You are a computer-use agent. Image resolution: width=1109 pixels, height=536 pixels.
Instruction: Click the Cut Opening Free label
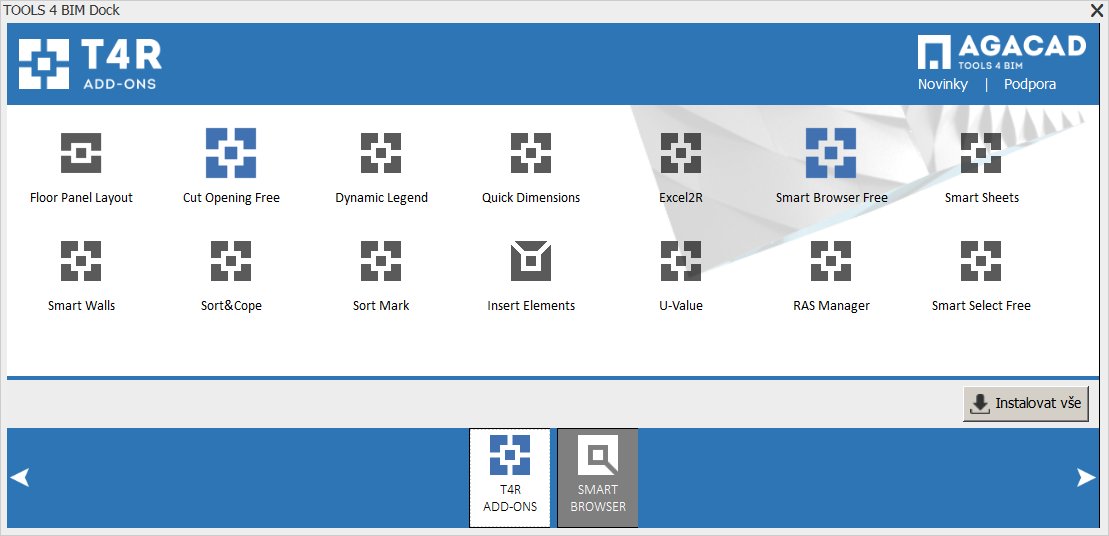click(231, 198)
